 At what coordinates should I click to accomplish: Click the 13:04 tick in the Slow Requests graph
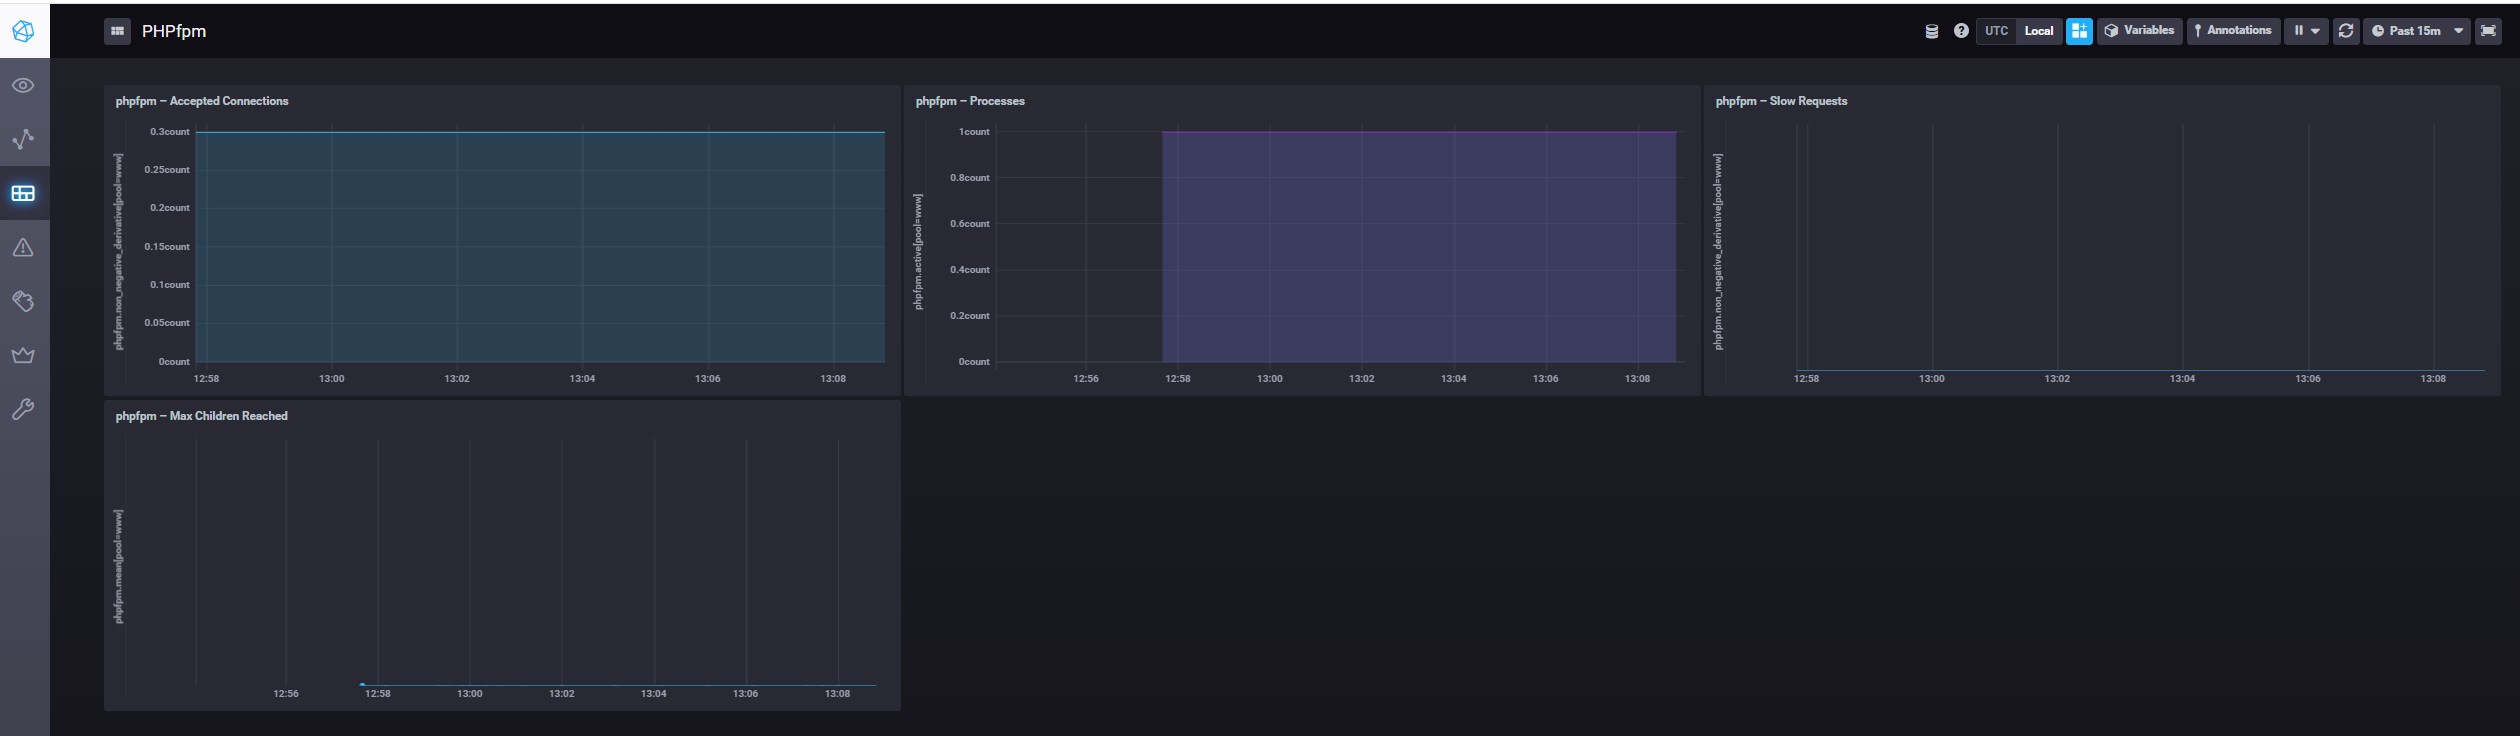point(2182,379)
